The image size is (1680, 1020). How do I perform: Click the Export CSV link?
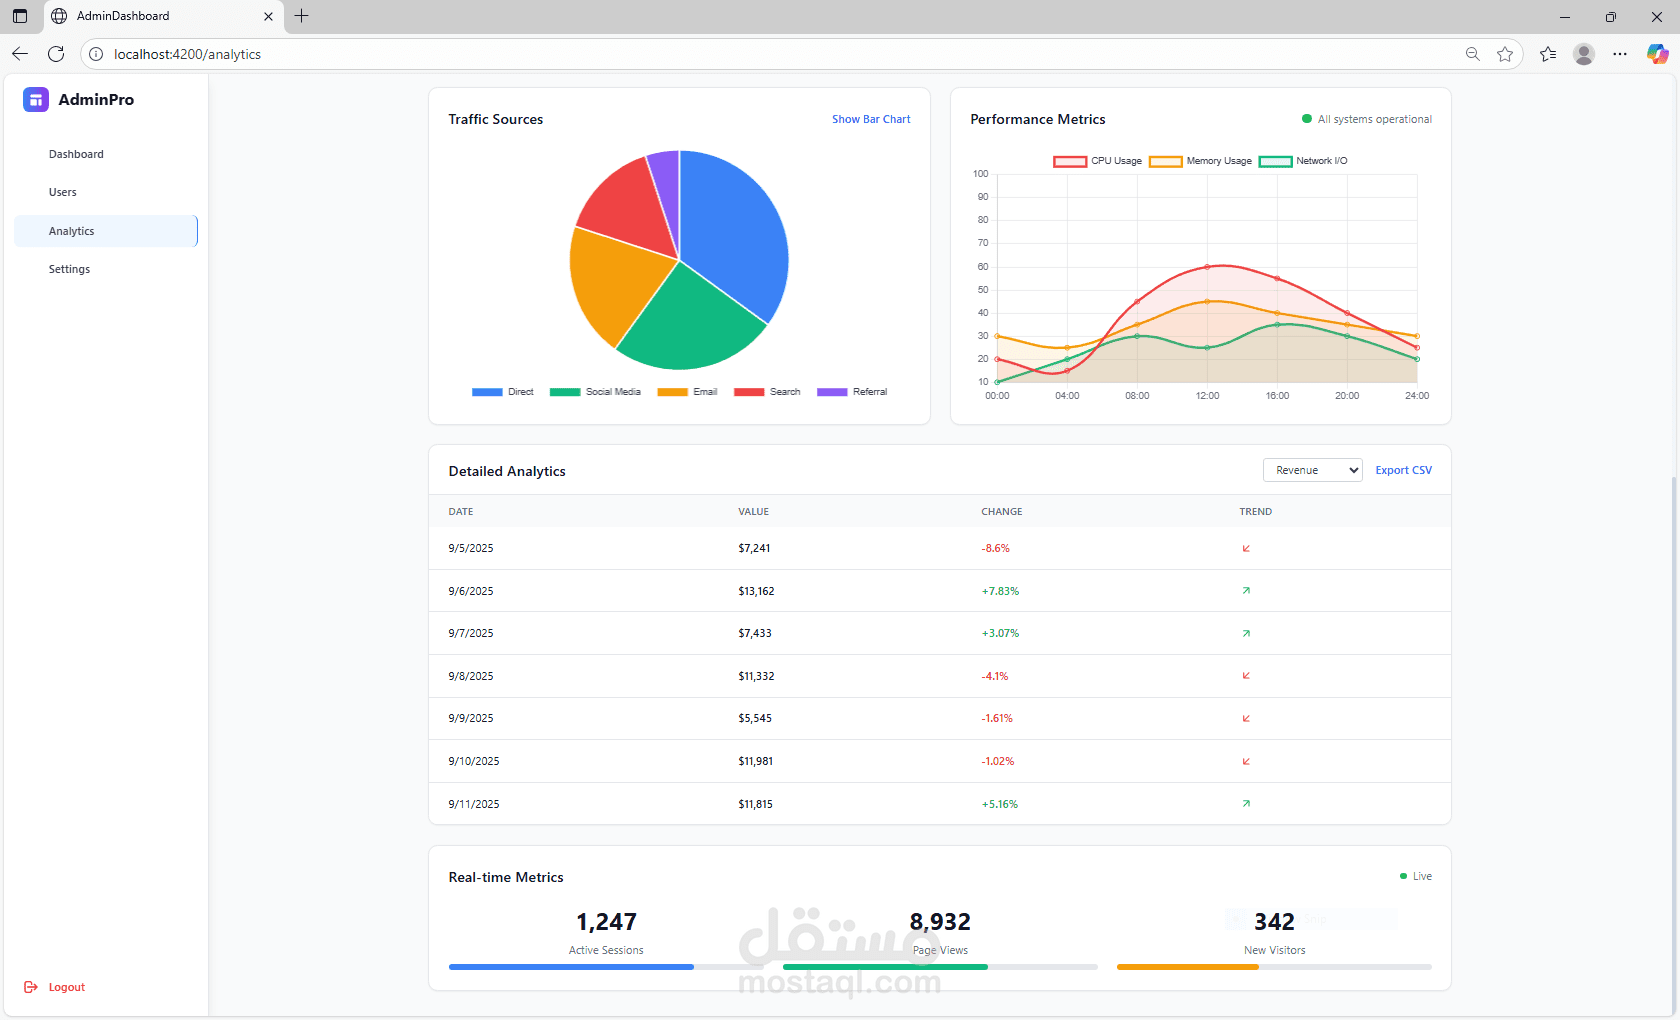tap(1403, 470)
